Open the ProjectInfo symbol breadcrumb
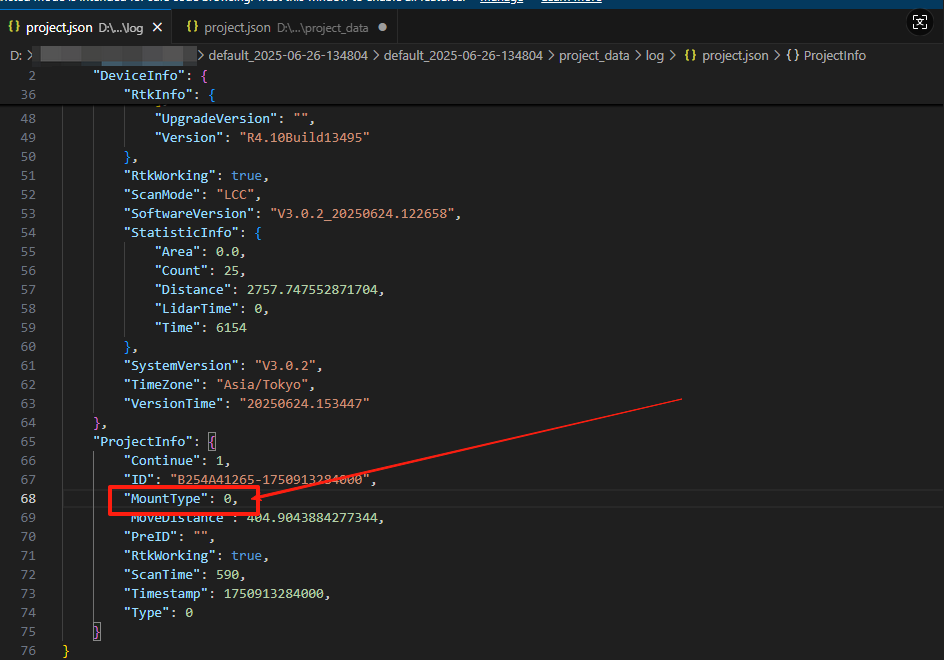 834,55
